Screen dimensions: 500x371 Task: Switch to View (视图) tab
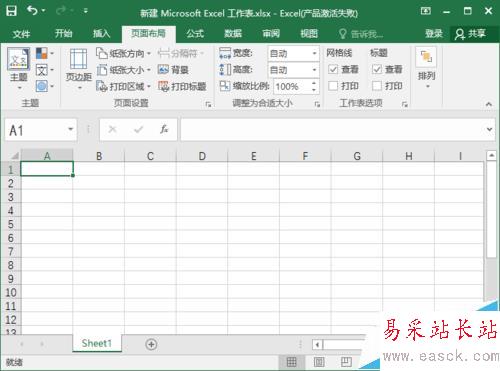pos(309,34)
